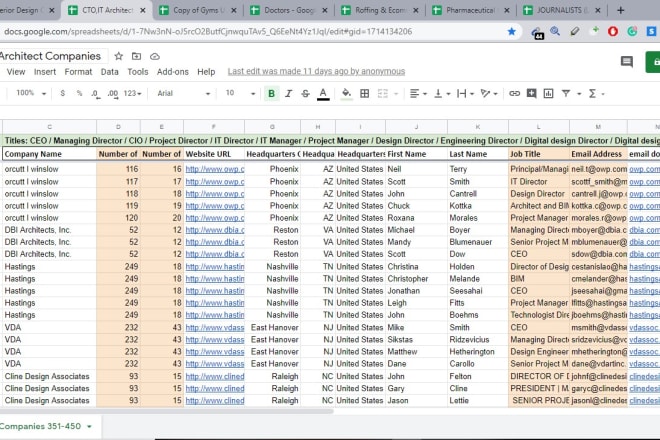The height and width of the screenshot is (440, 660).
Task: Toggle italic formatting
Action: (x=288, y=93)
